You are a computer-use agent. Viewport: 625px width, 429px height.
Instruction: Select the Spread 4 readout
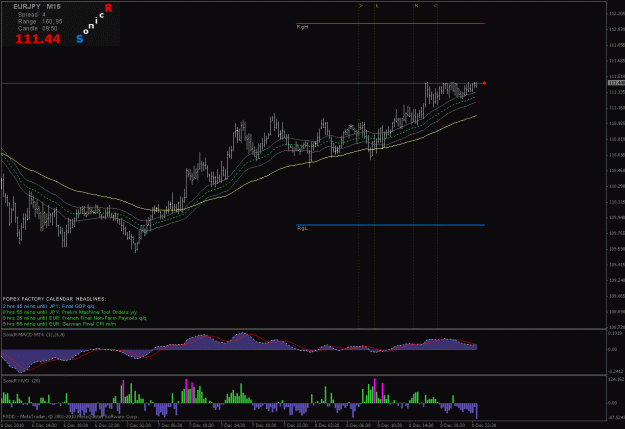pos(32,15)
